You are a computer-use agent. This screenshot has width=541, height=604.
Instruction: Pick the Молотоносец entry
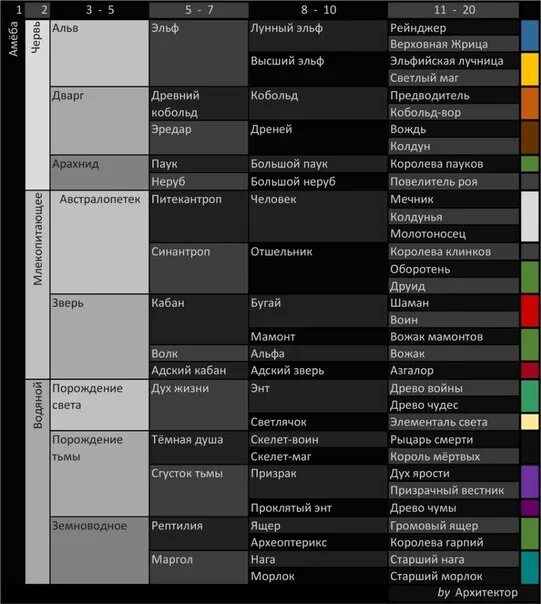[x=454, y=233]
